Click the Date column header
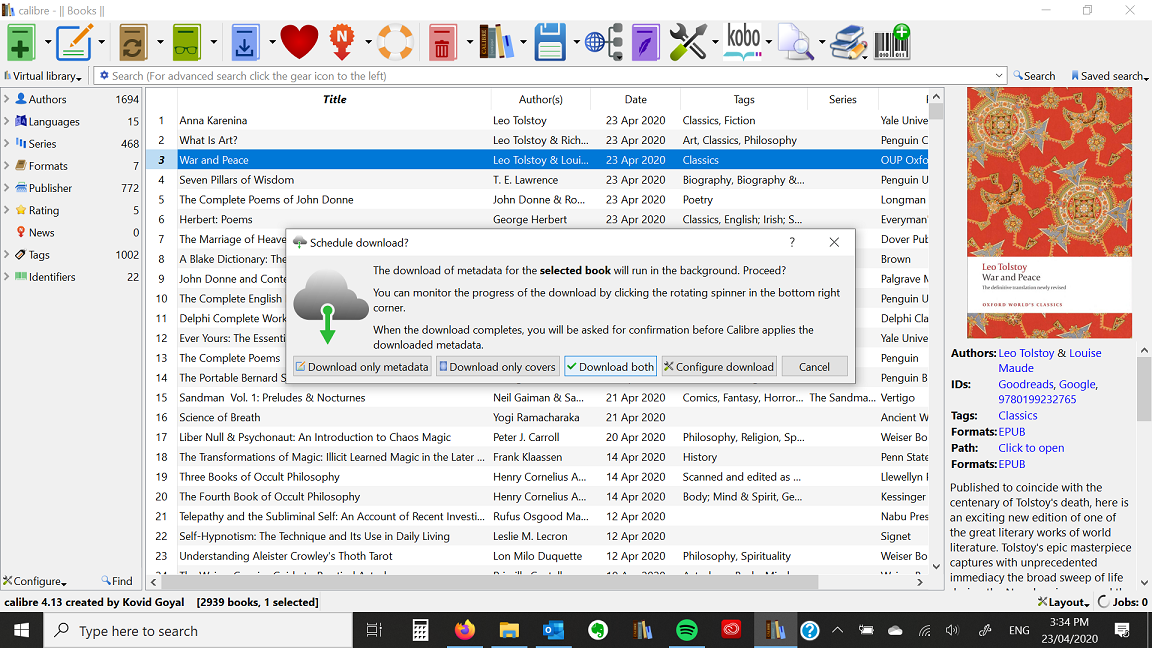 (635, 99)
